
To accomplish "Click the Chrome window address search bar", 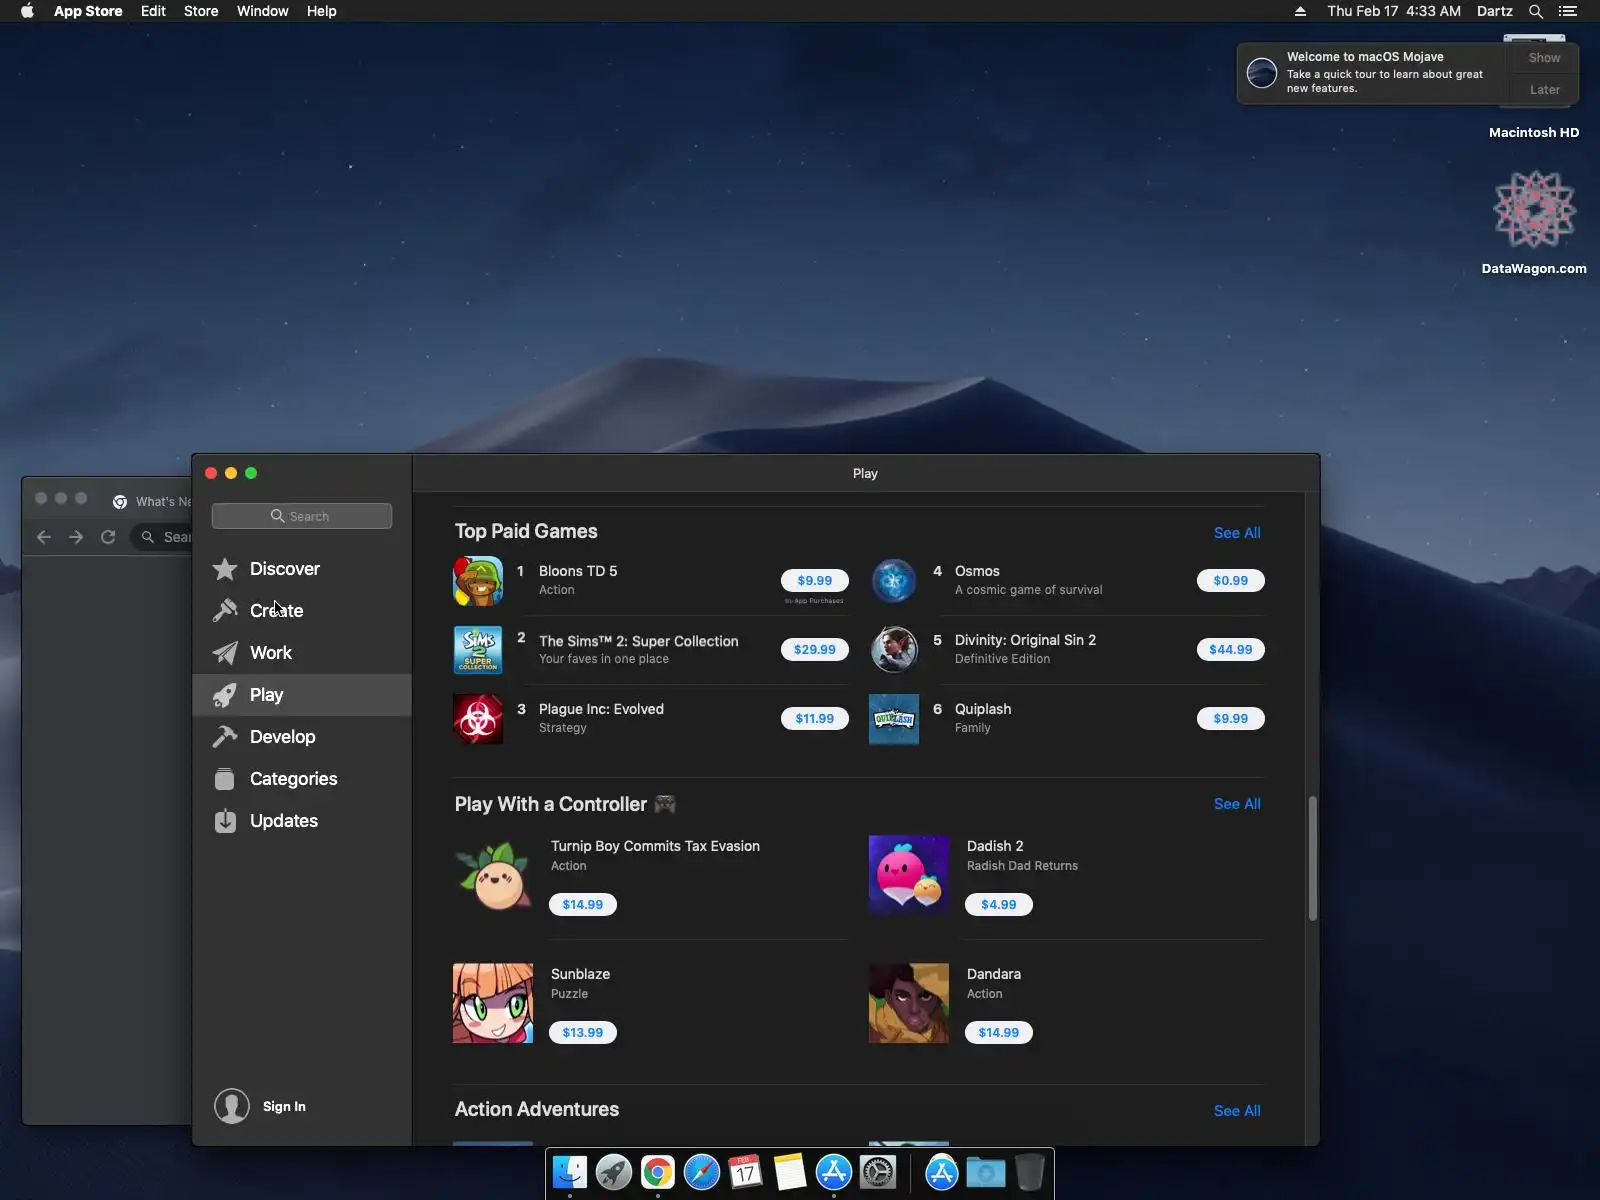I will pos(163,537).
